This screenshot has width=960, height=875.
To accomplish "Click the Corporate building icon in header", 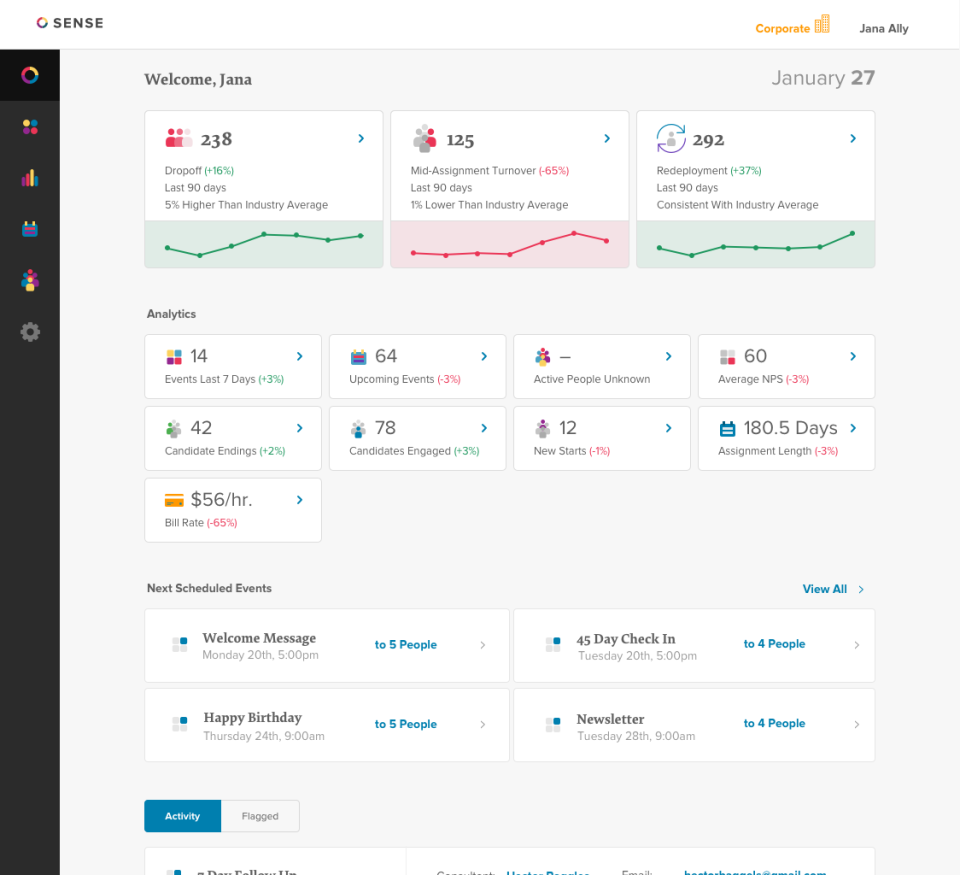I will pyautogui.click(x=822, y=24).
